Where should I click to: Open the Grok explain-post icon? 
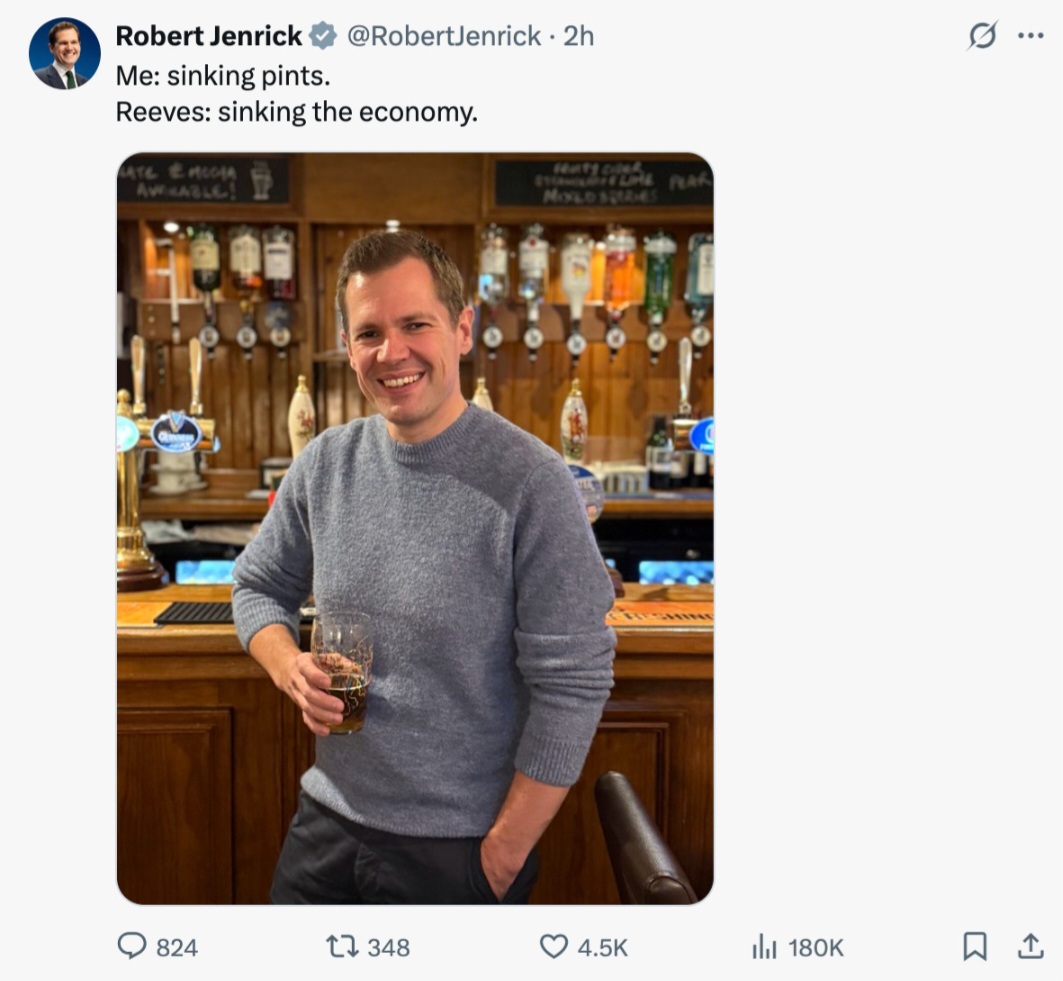point(982,36)
